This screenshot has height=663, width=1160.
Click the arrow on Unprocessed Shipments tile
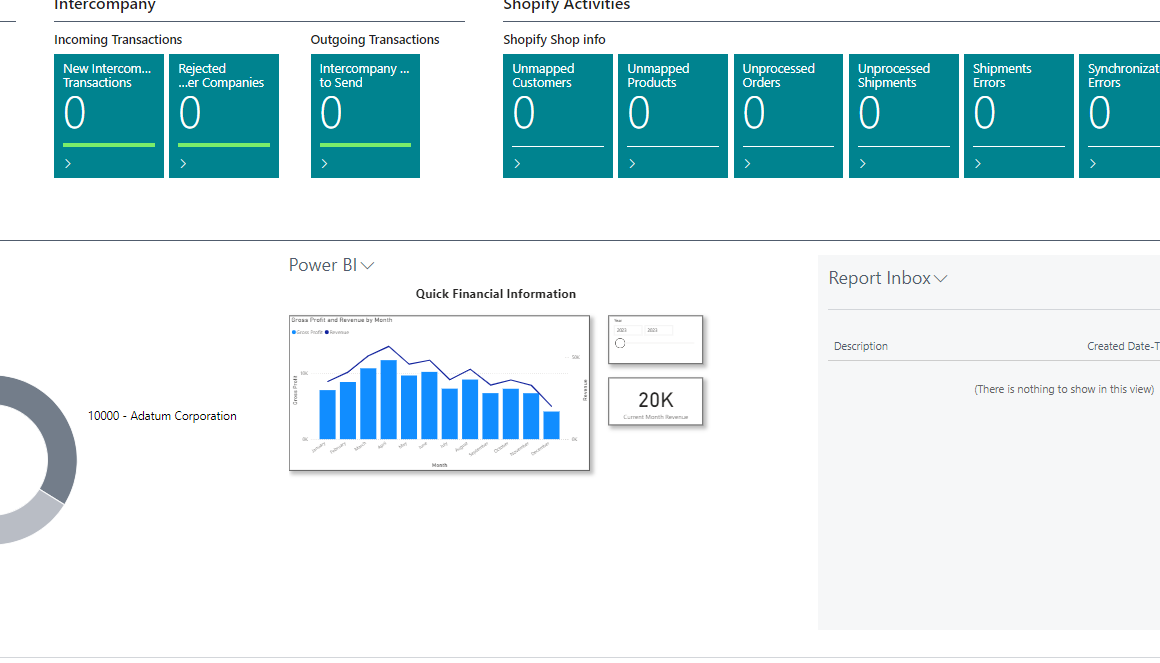pos(862,164)
